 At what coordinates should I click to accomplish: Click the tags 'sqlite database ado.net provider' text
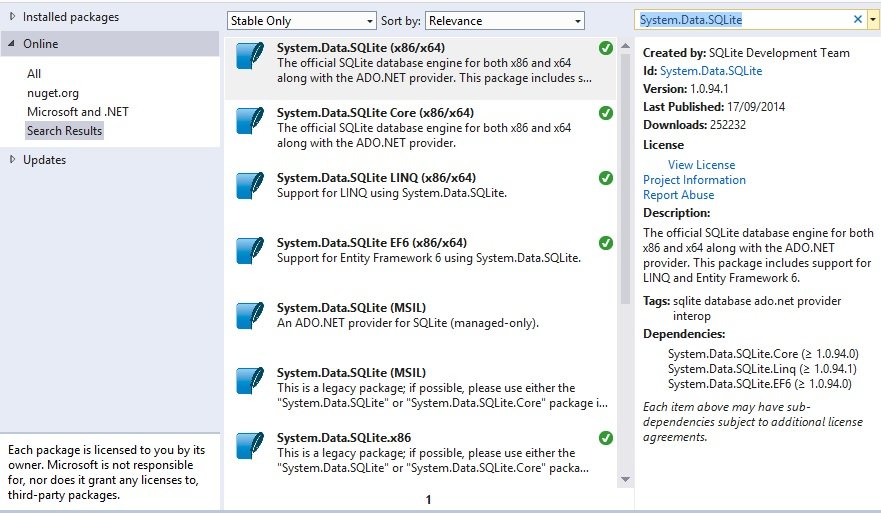757,301
